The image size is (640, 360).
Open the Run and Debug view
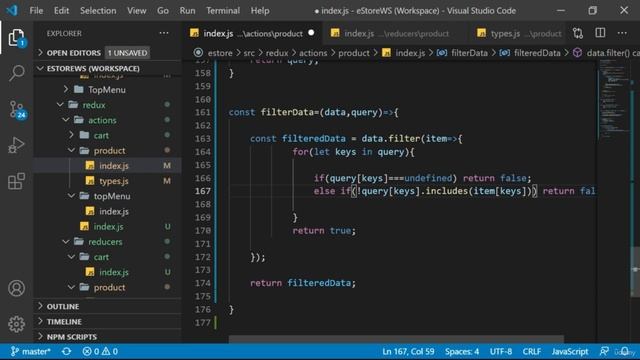click(16, 145)
